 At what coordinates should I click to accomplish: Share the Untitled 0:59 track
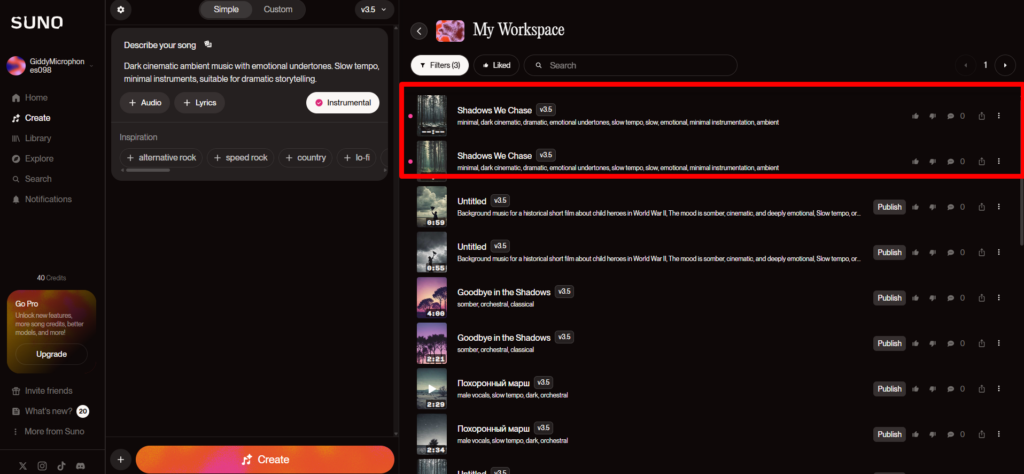981,207
